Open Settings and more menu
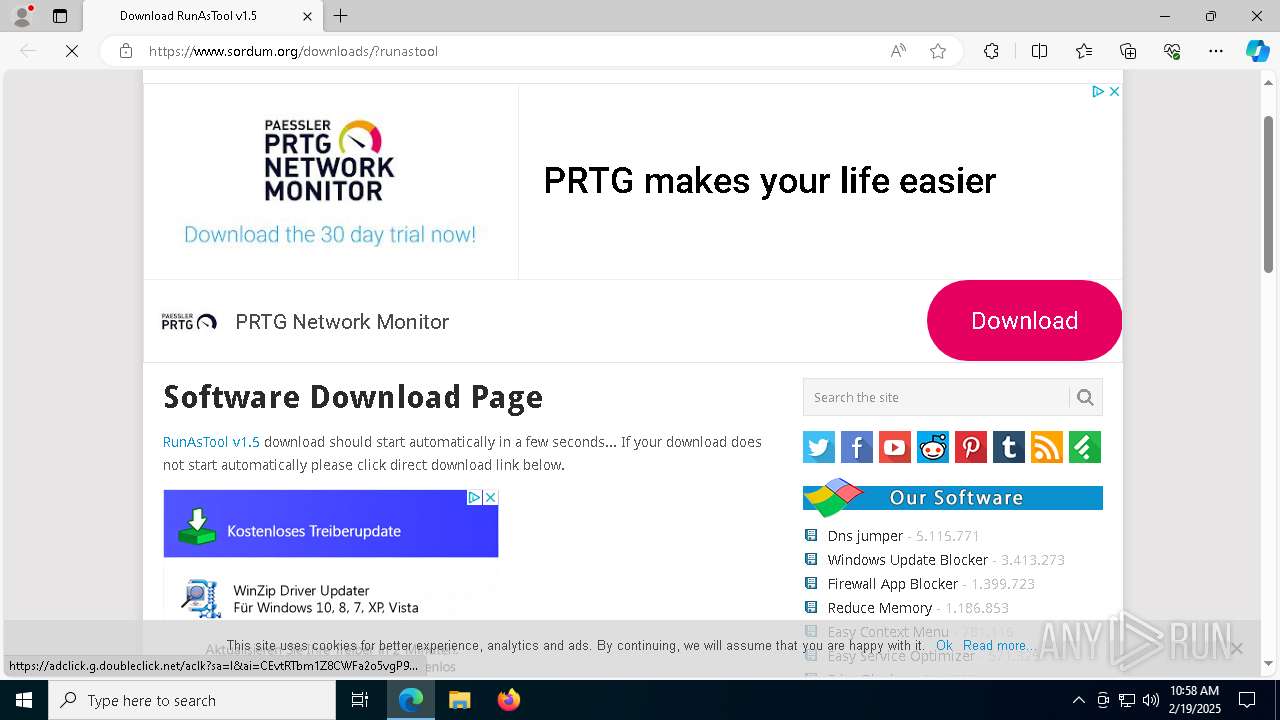The image size is (1280, 720). point(1216,51)
